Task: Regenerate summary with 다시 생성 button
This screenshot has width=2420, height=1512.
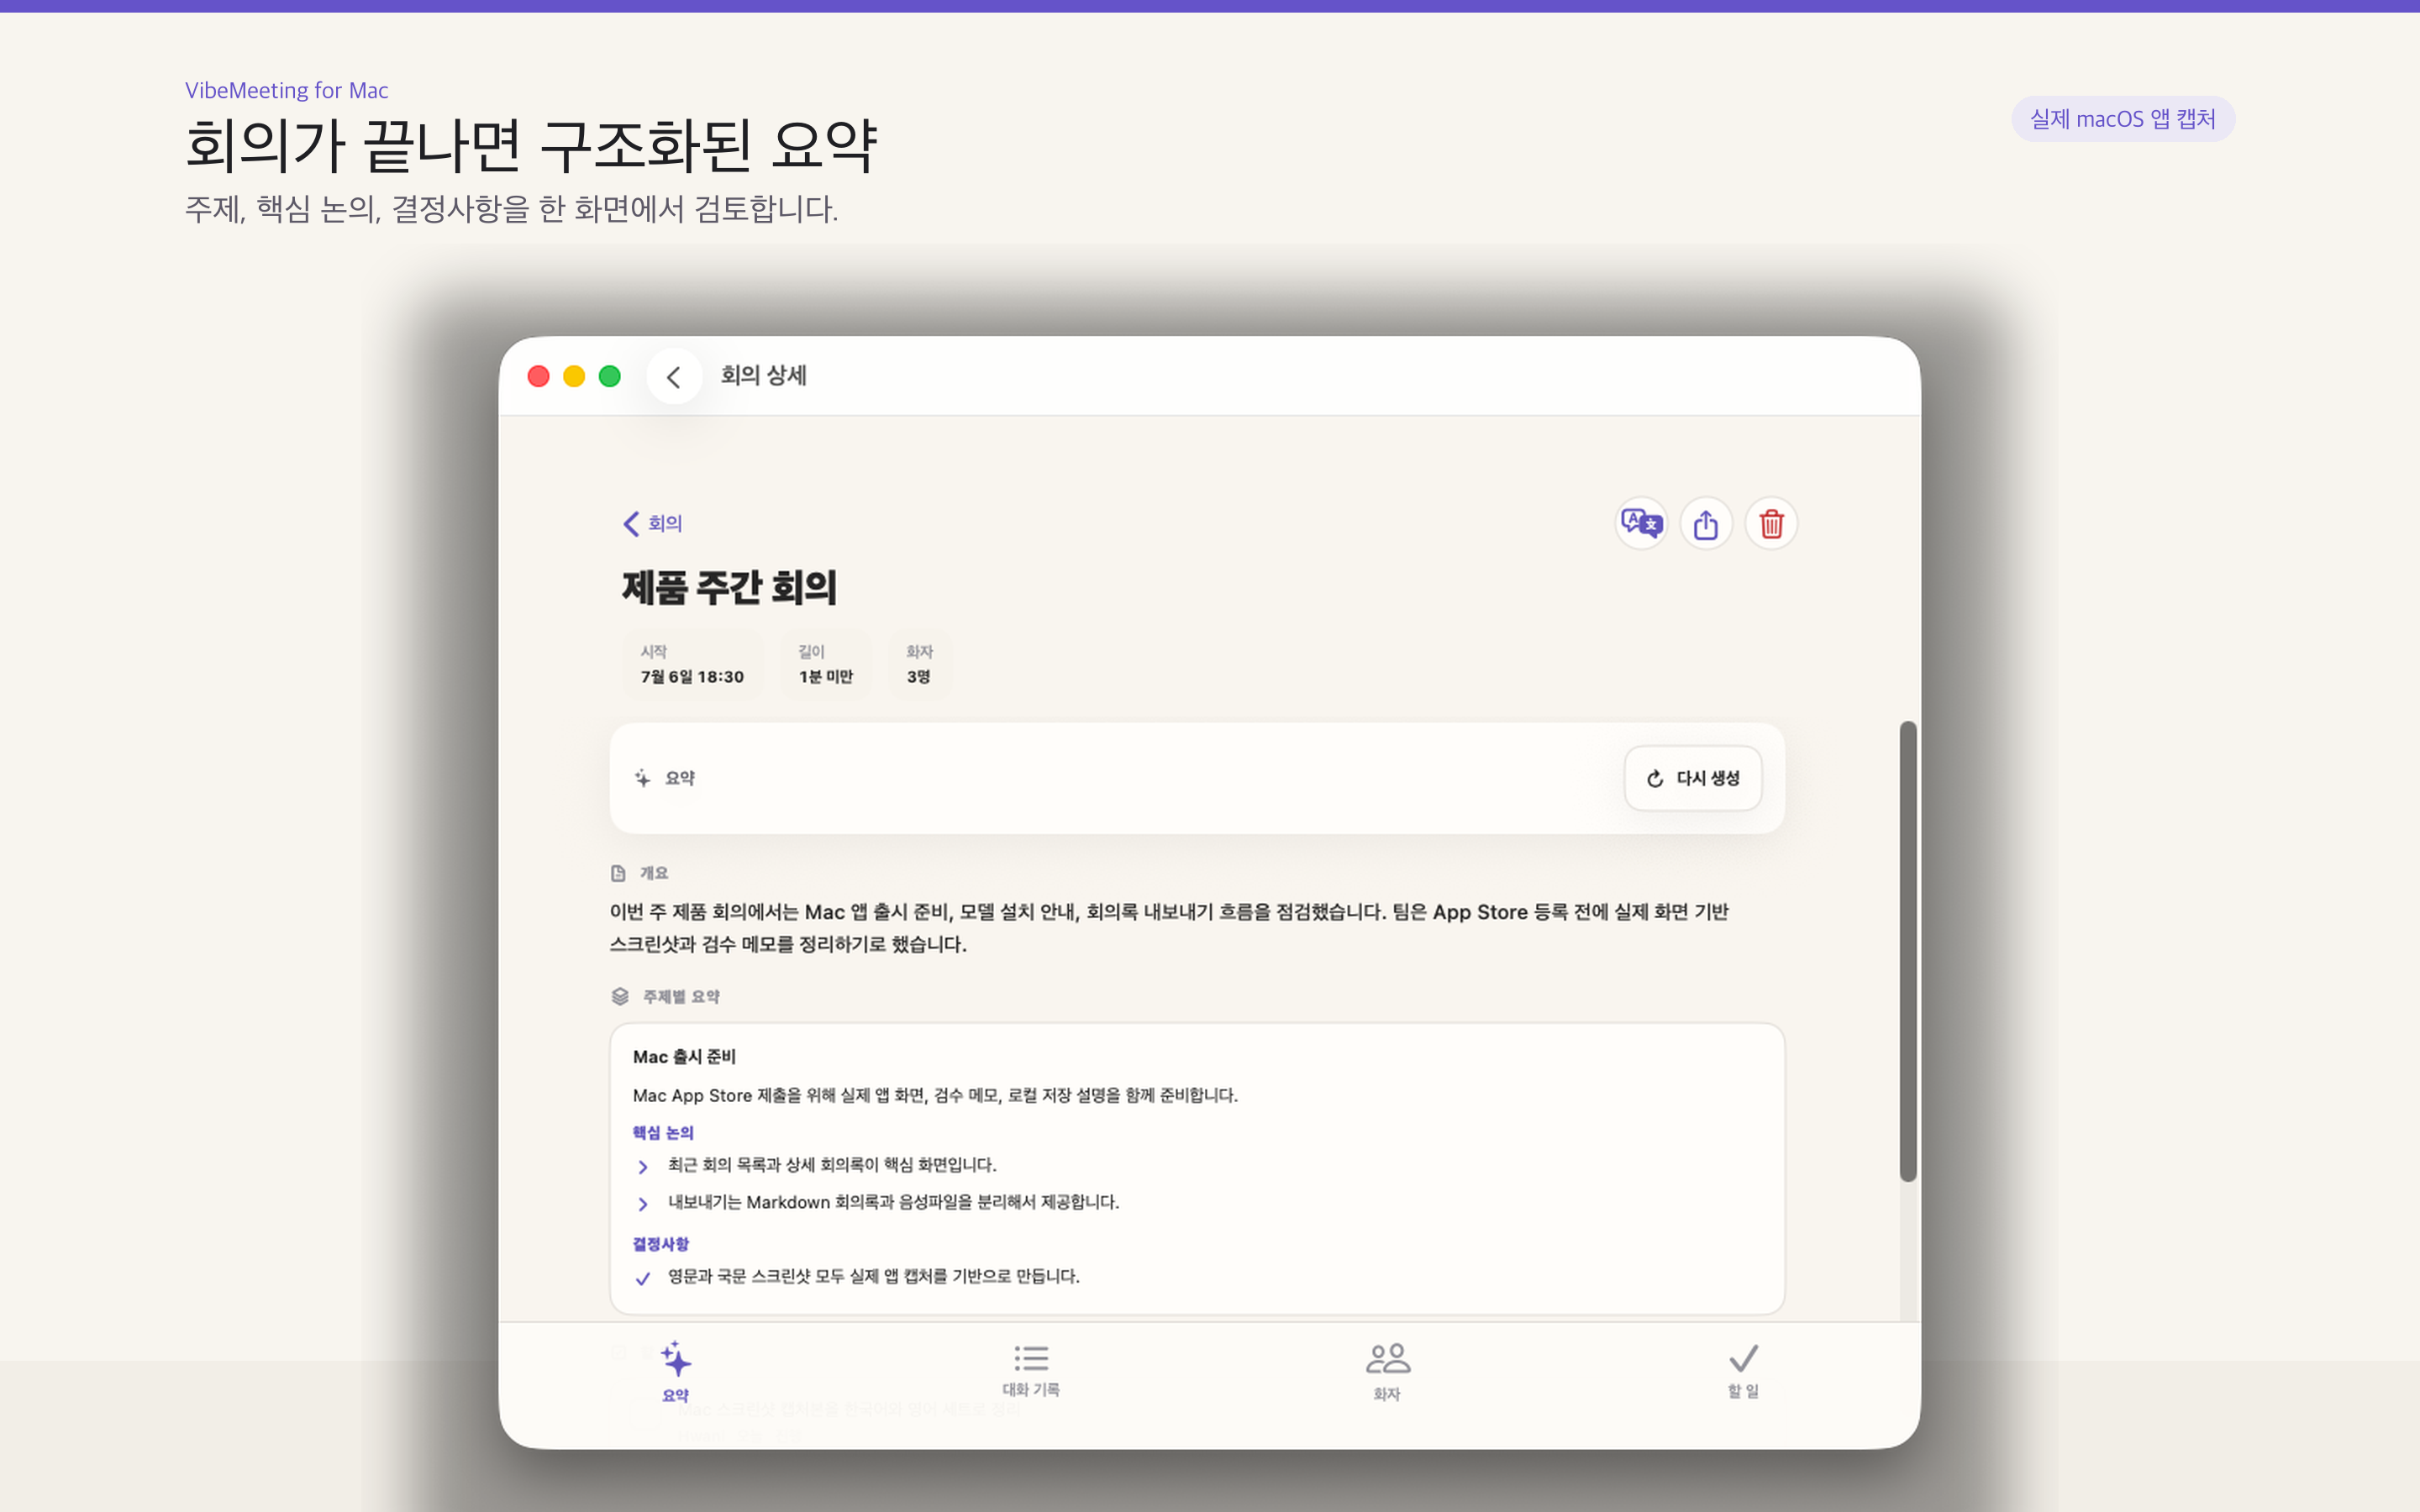Action: tap(1693, 778)
